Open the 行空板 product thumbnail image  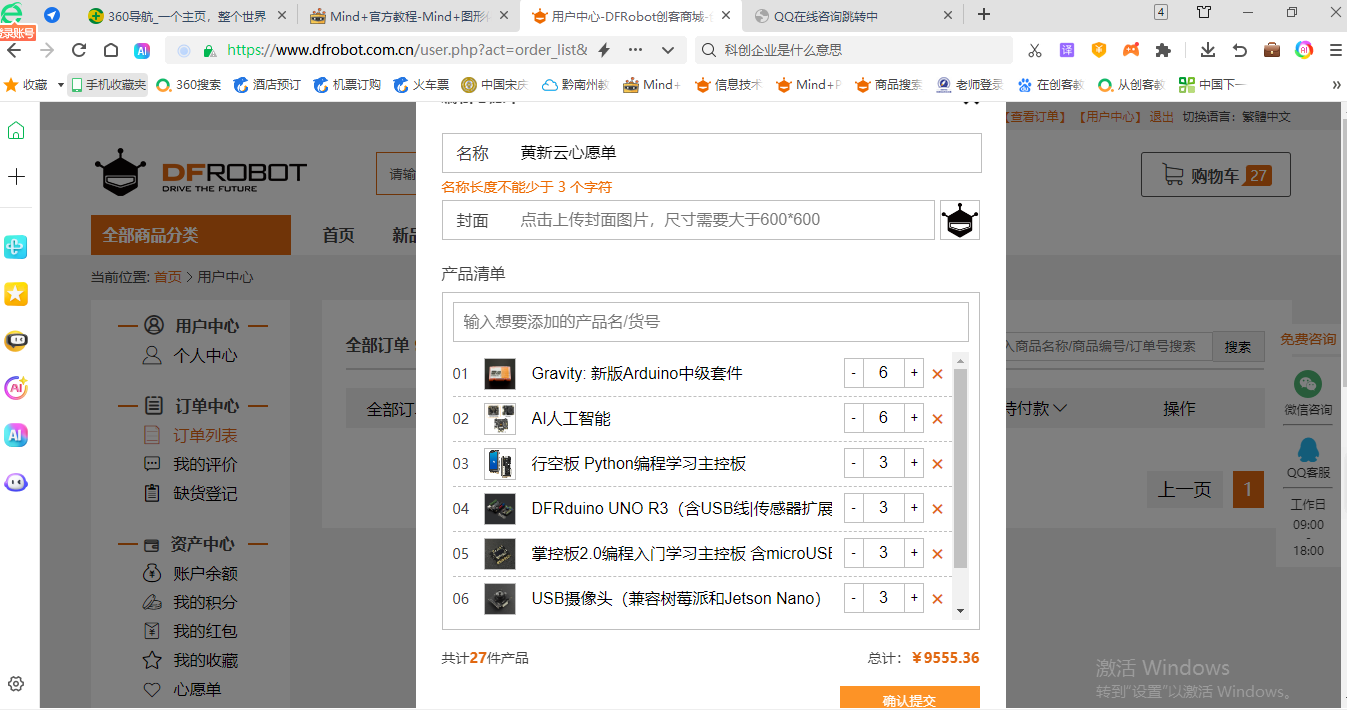(500, 464)
